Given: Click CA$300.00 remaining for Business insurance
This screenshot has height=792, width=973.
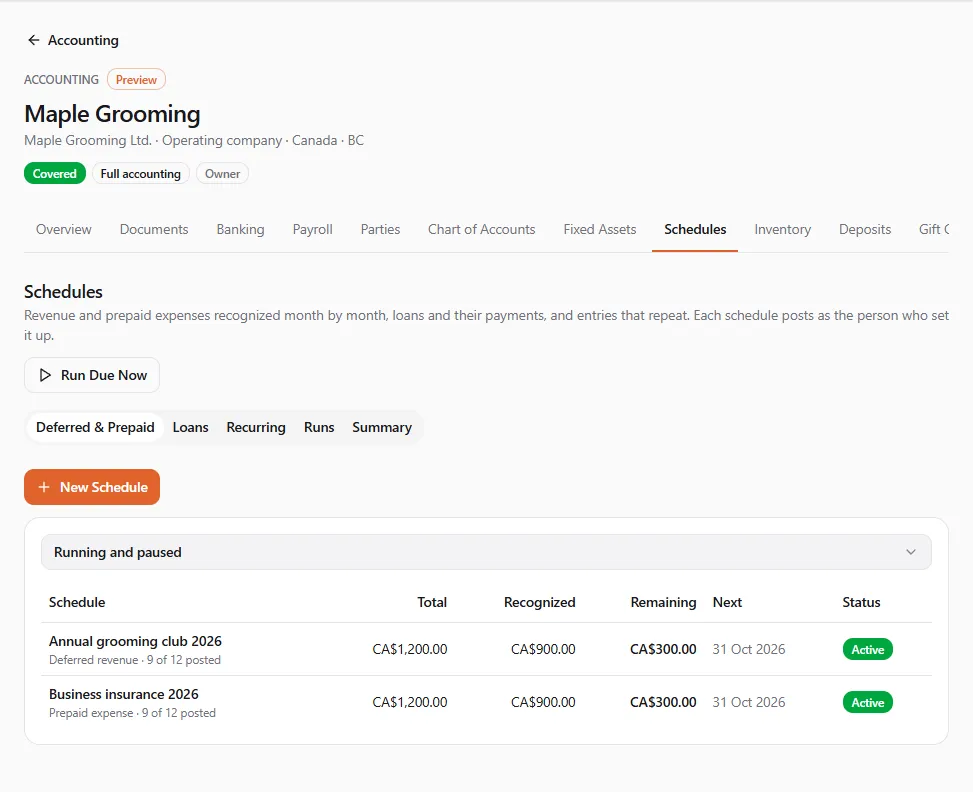Looking at the screenshot, I should tap(663, 703).
